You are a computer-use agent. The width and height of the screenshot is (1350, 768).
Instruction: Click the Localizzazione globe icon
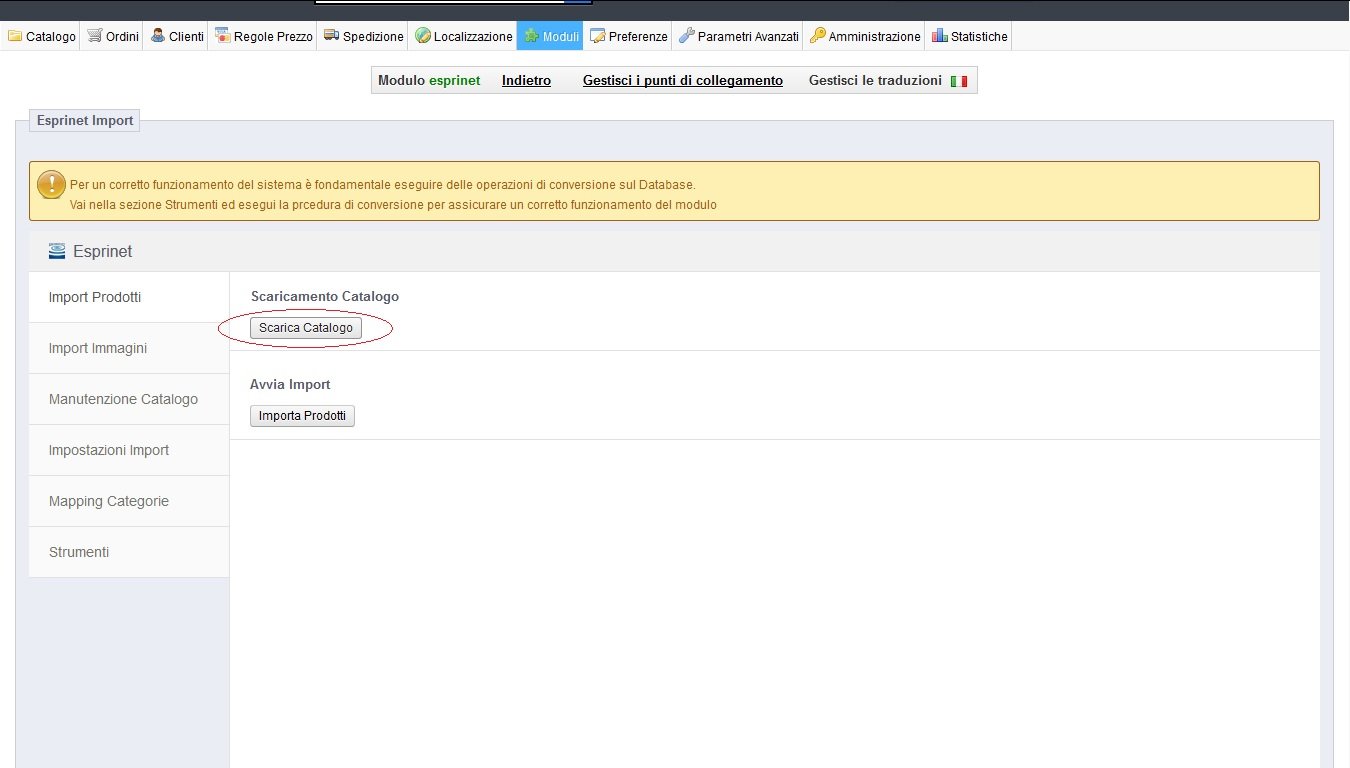click(423, 36)
